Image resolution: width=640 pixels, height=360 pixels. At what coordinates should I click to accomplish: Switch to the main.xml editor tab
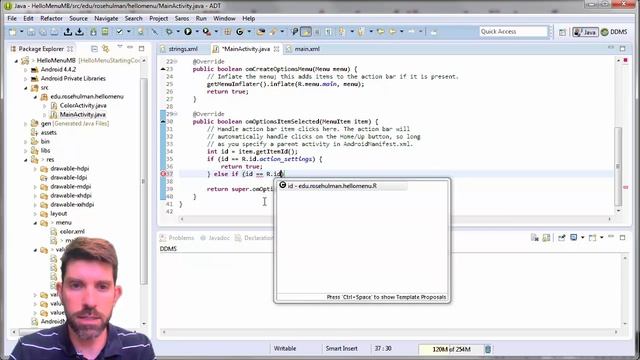(303, 49)
